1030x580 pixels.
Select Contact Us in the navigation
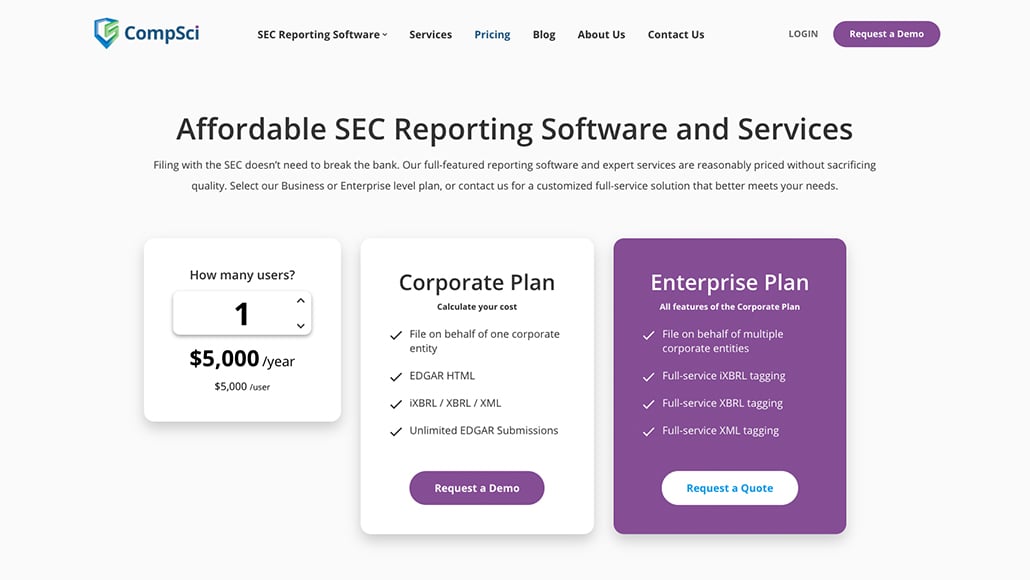[x=675, y=34]
